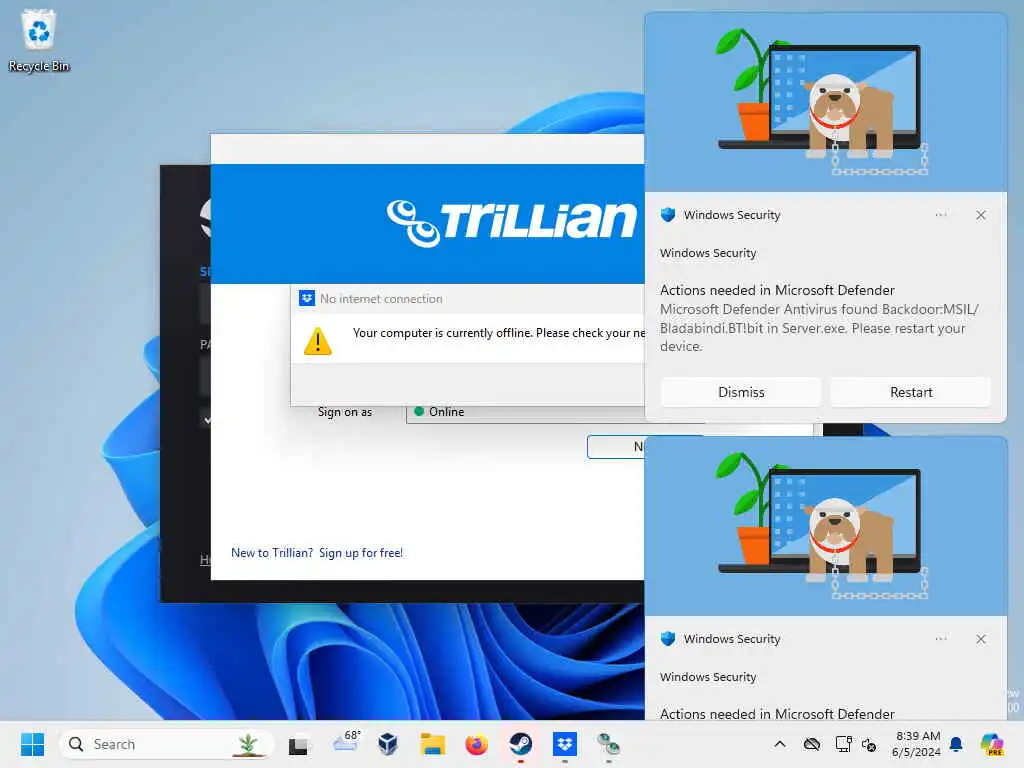Click the Backdoor:MSIL/Bladabindi detection message text
The image size is (1024, 768).
coord(819,328)
